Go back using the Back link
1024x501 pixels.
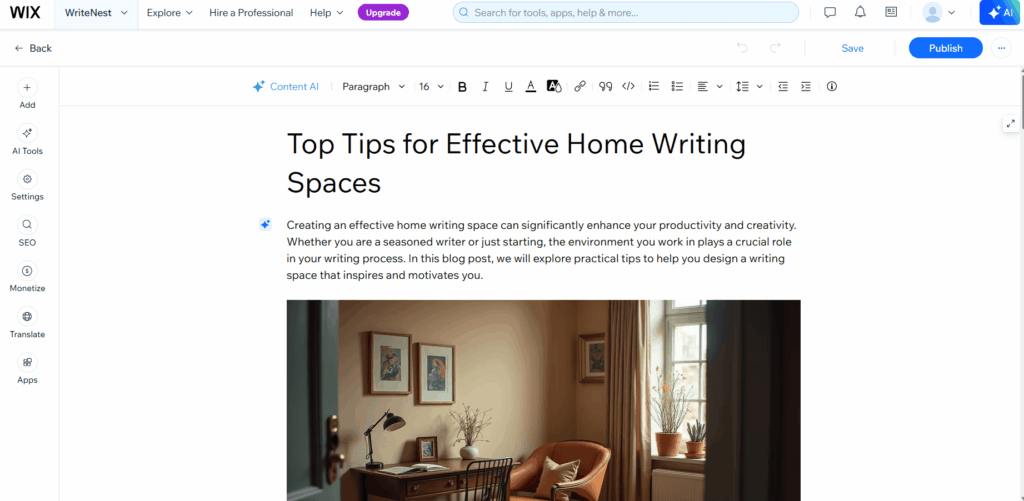33,48
